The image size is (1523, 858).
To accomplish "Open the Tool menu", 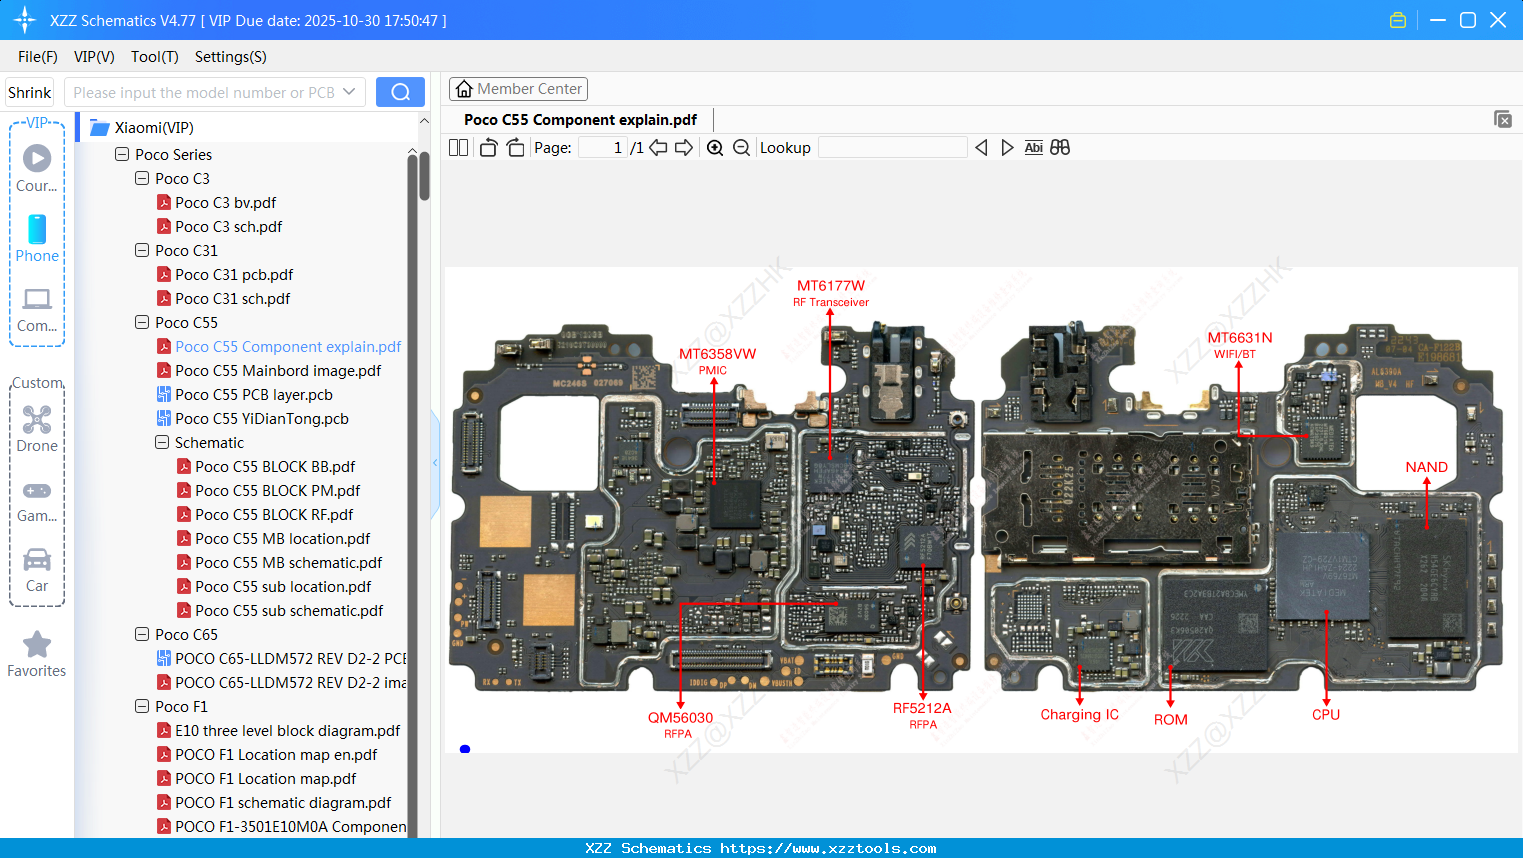I will pos(154,57).
